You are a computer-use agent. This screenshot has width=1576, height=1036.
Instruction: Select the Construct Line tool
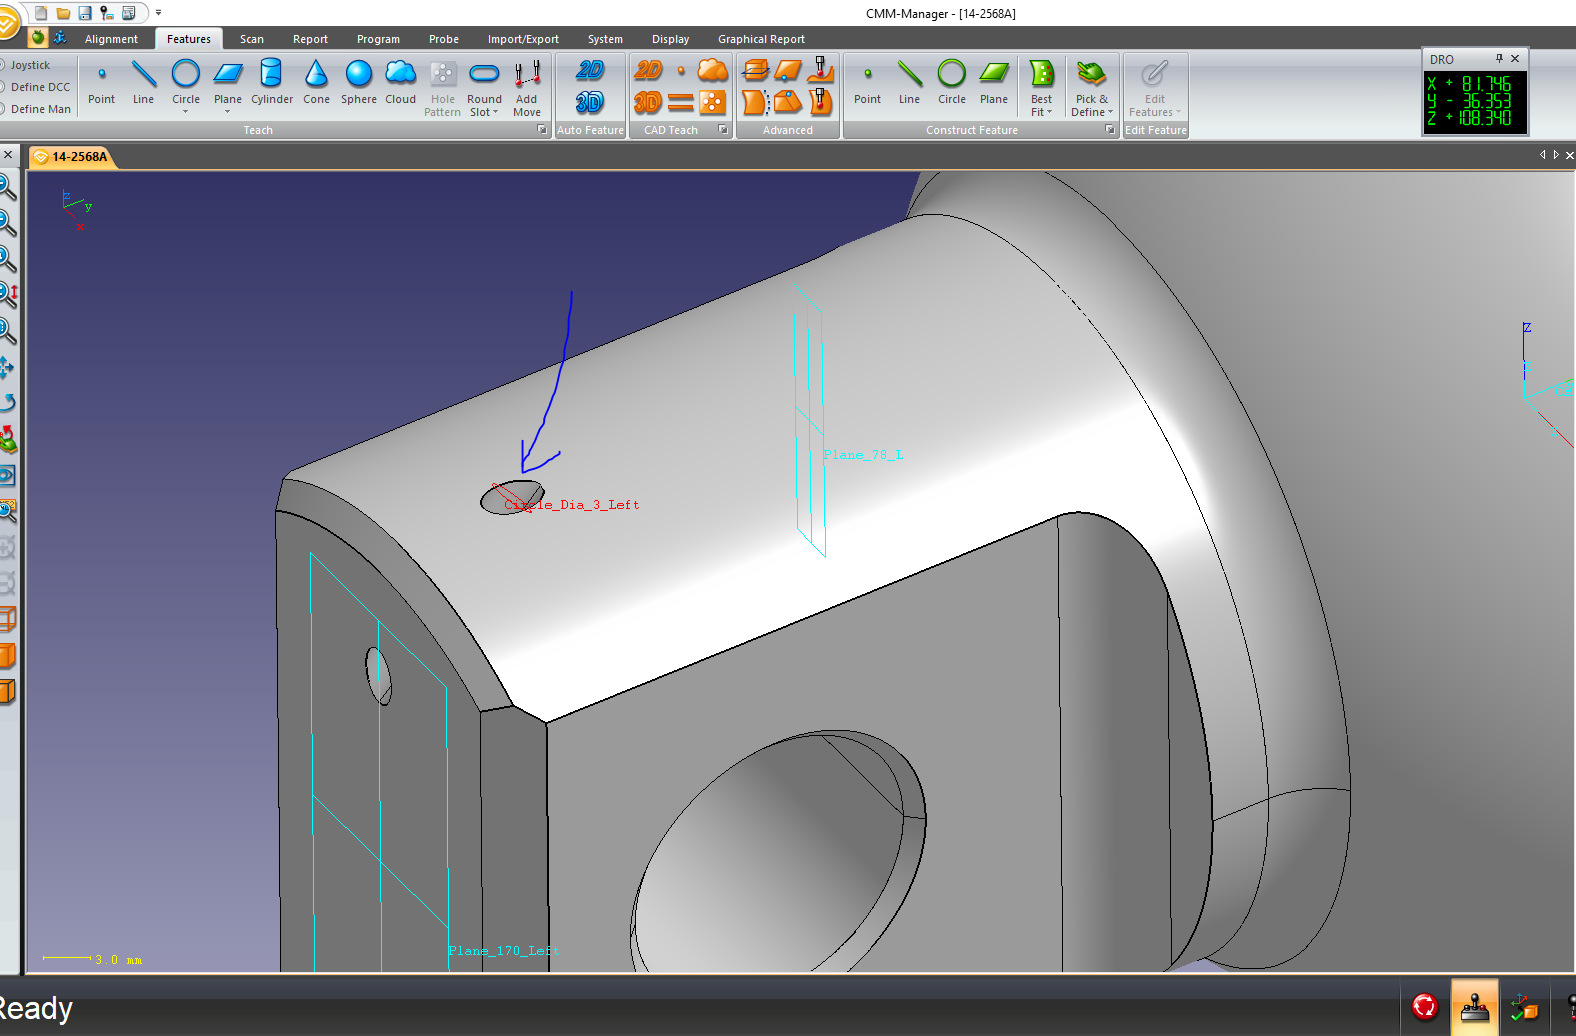coord(909,82)
